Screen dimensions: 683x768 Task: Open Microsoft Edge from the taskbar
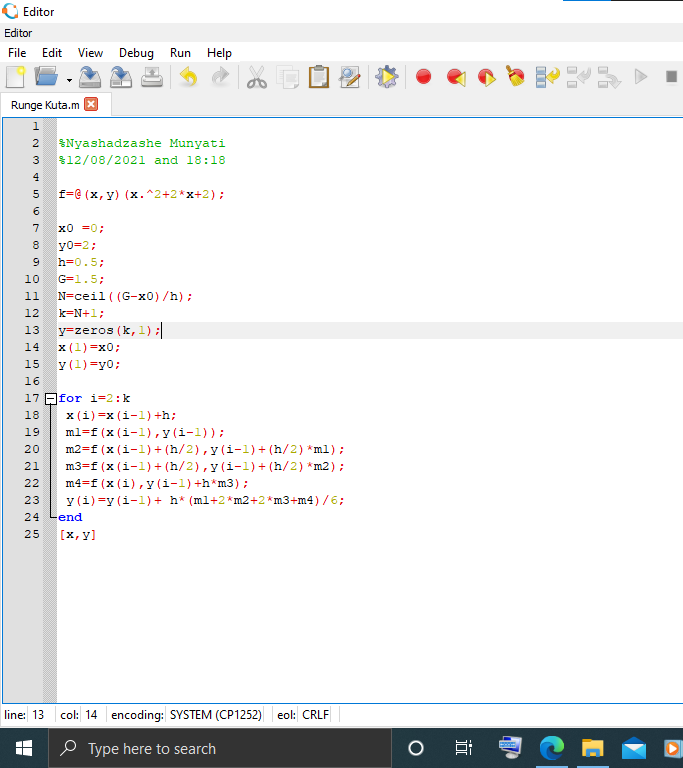(552, 748)
